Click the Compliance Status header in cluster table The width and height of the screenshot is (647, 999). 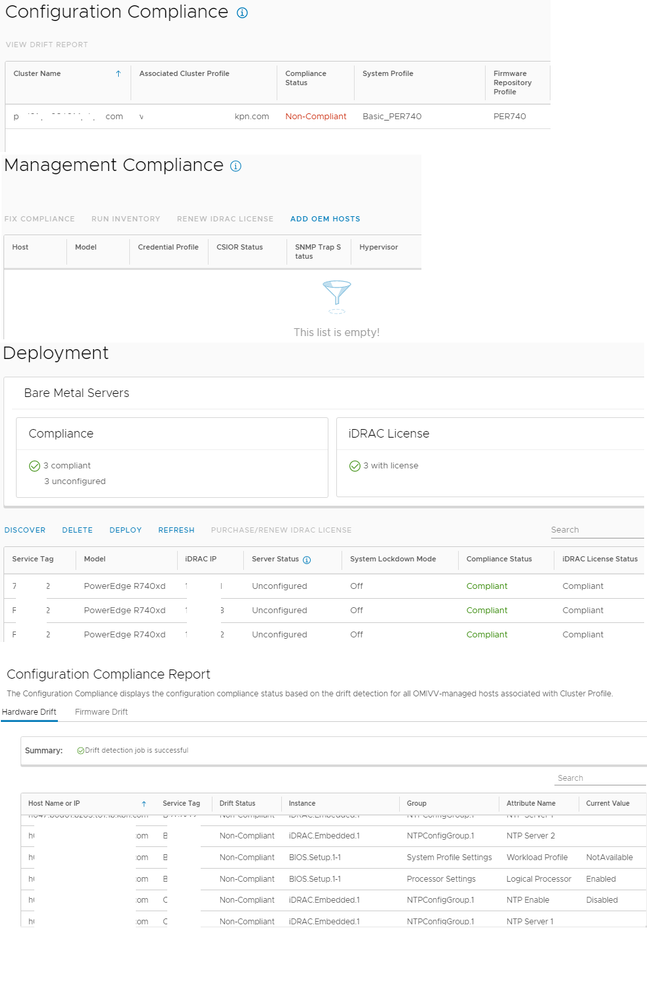(306, 78)
